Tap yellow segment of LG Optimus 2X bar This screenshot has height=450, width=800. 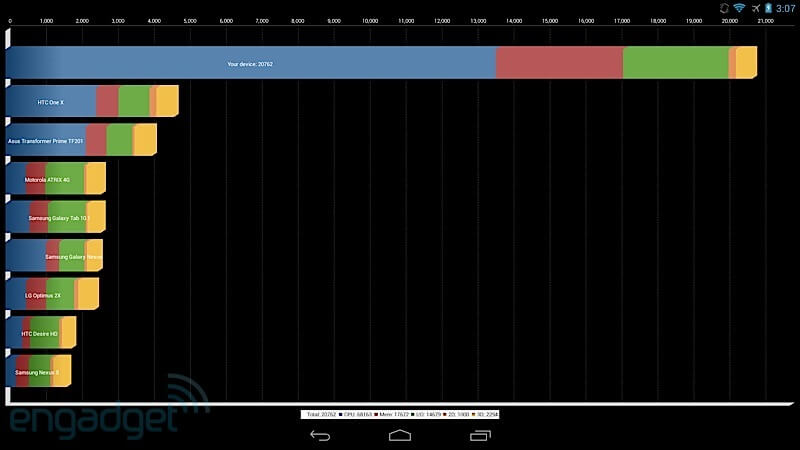(88, 294)
